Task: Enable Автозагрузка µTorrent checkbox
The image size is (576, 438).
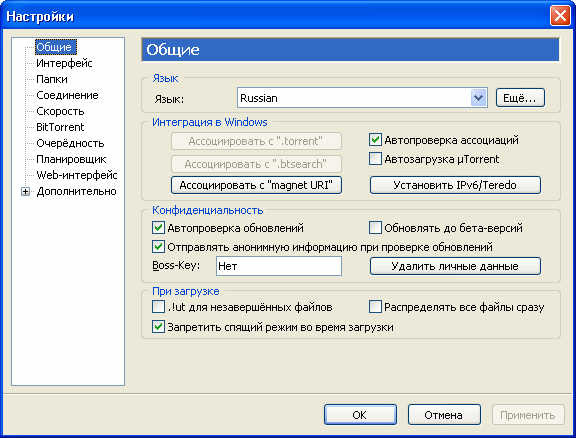Action: click(x=375, y=159)
